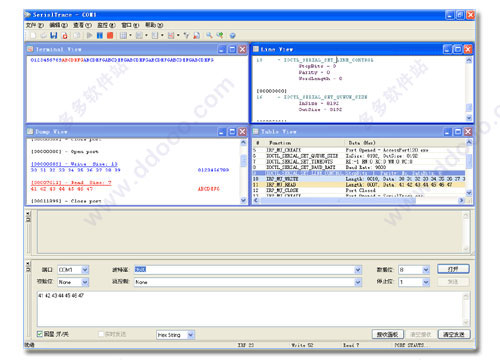Click the Dump View panel title icon
The width and height of the screenshot is (500, 360).
tap(30, 131)
